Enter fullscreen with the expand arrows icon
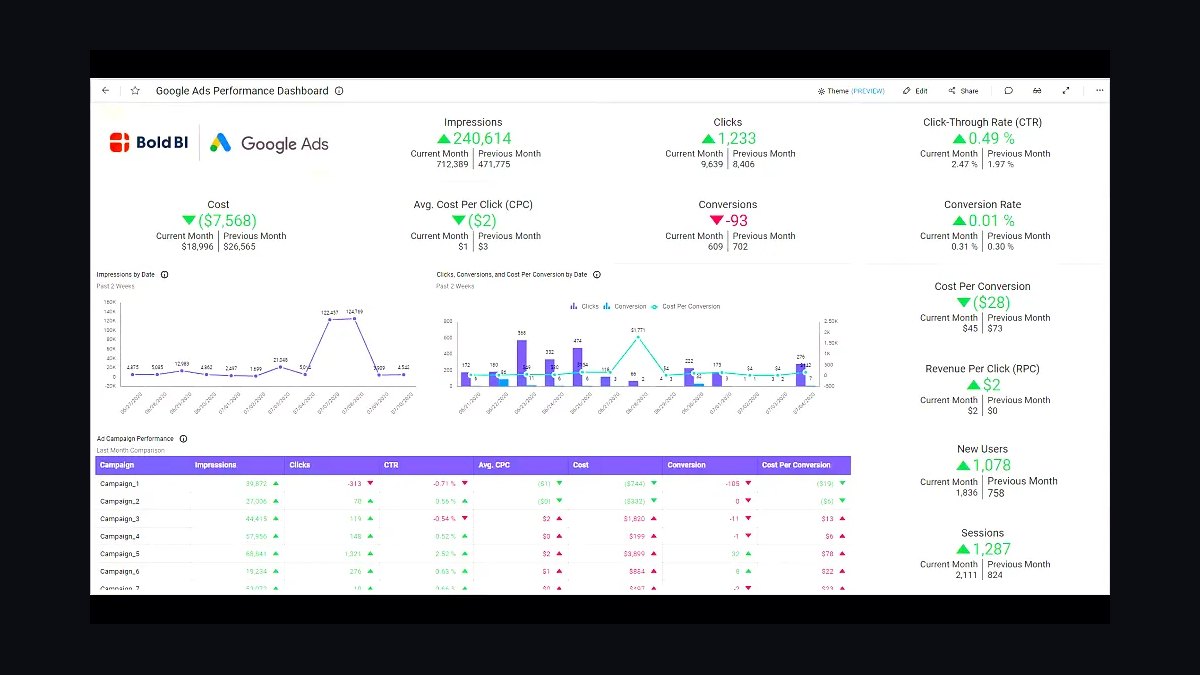 1066,91
